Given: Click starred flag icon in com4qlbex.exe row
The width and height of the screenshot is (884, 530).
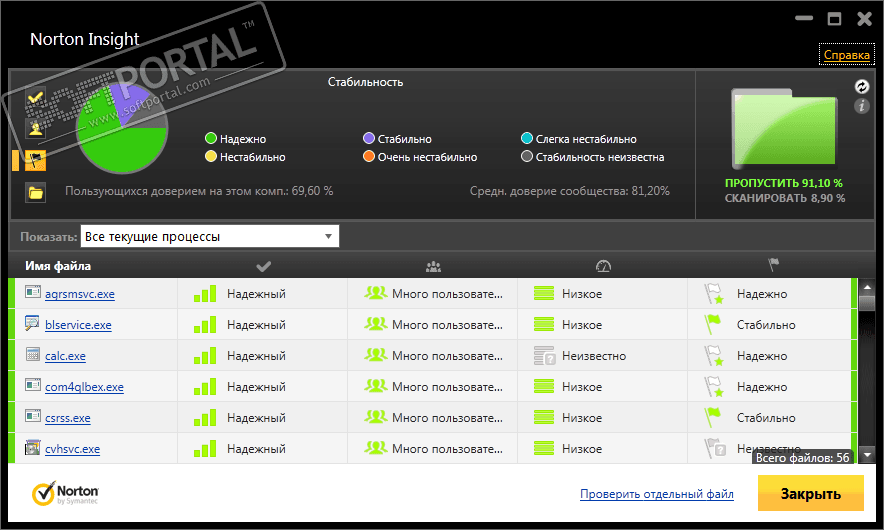Looking at the screenshot, I should pos(714,387).
